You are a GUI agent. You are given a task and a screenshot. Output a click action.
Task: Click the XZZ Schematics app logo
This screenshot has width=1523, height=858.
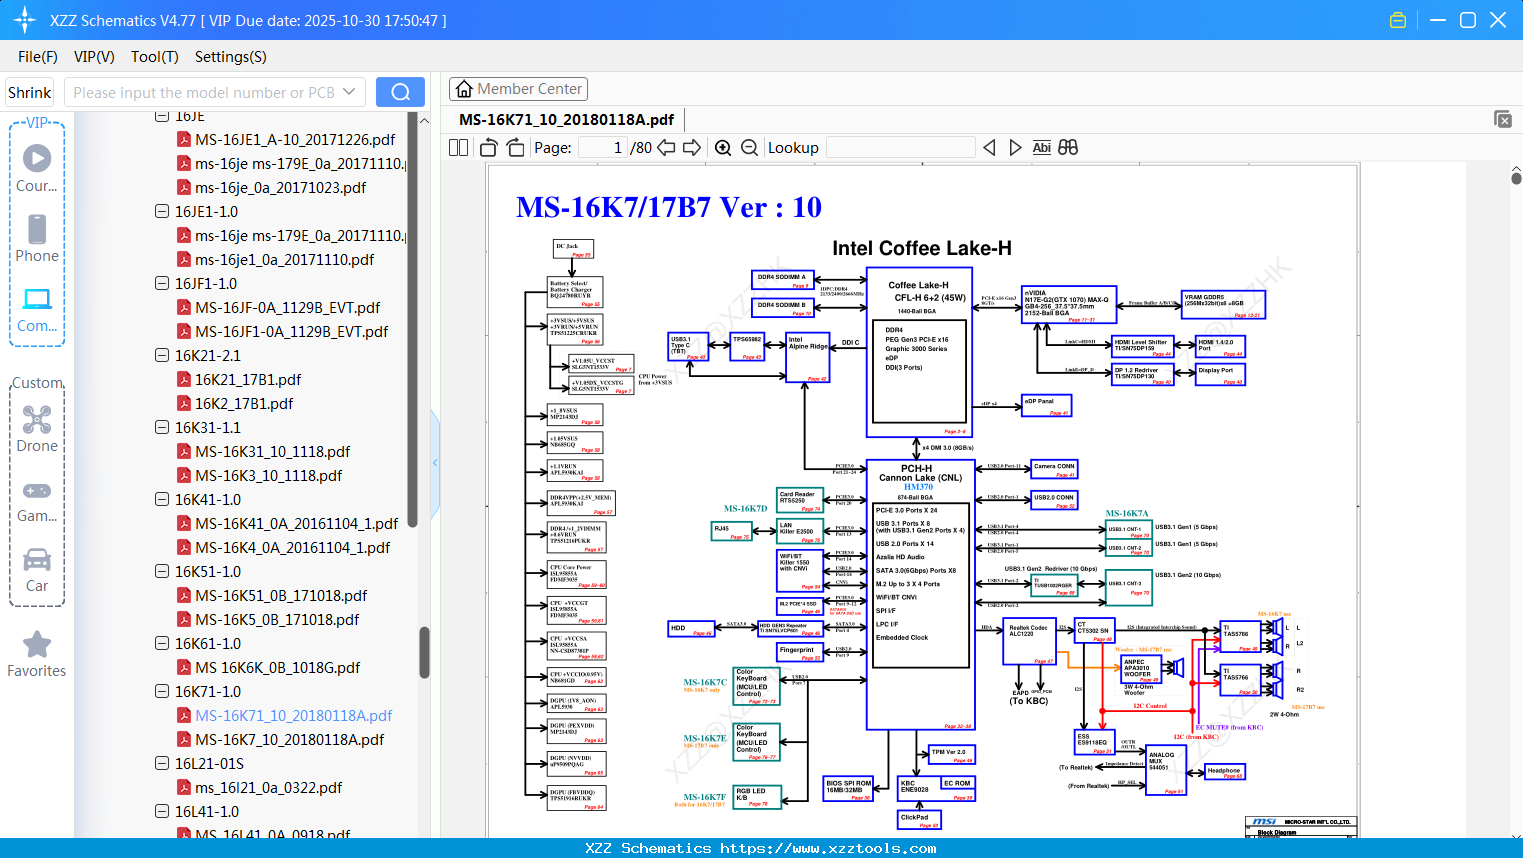point(25,20)
